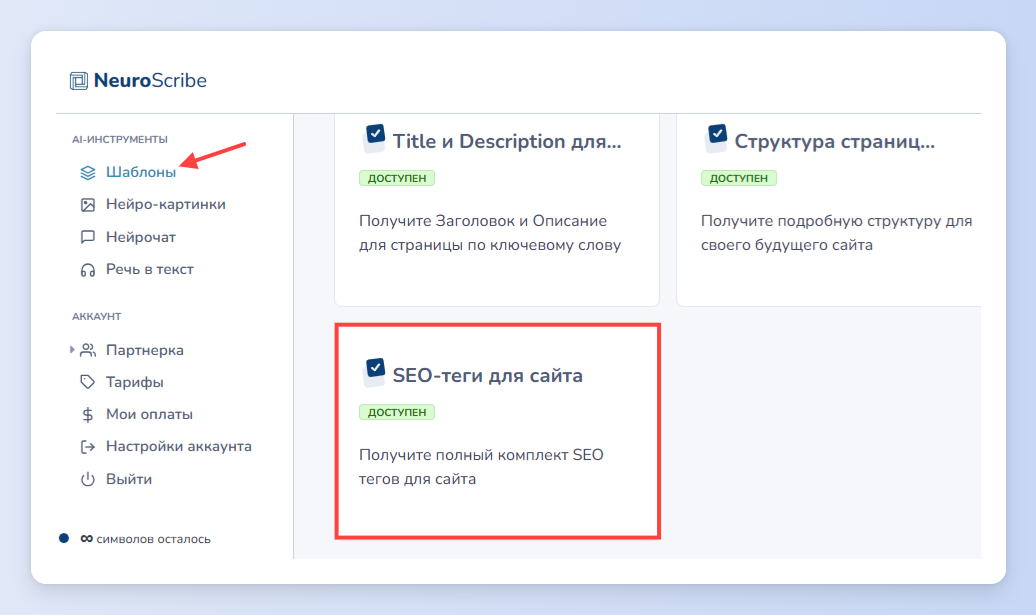Open the NeuroScribe brand name link
Viewport: 1036px width, 615px height.
[150, 81]
